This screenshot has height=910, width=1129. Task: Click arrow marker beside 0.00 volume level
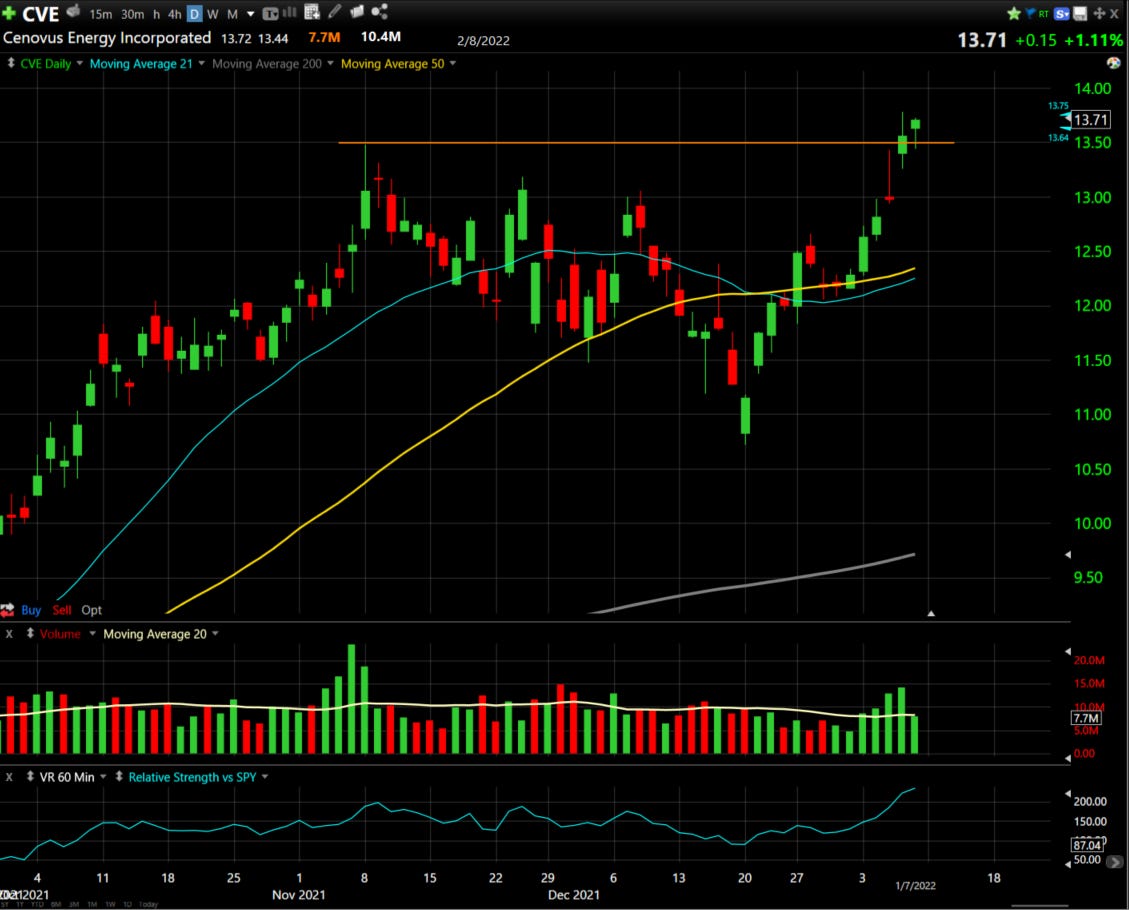pos(1068,757)
